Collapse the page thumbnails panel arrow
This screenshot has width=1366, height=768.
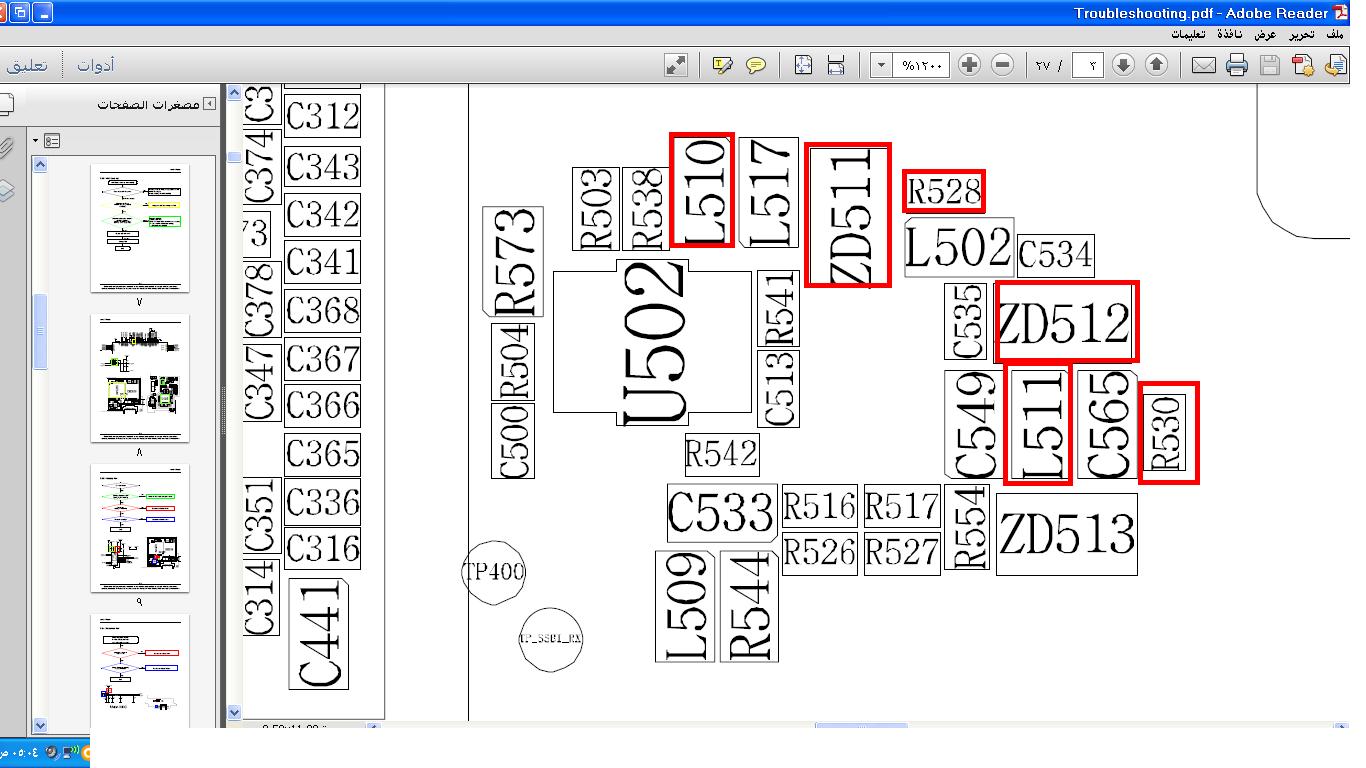click(210, 104)
